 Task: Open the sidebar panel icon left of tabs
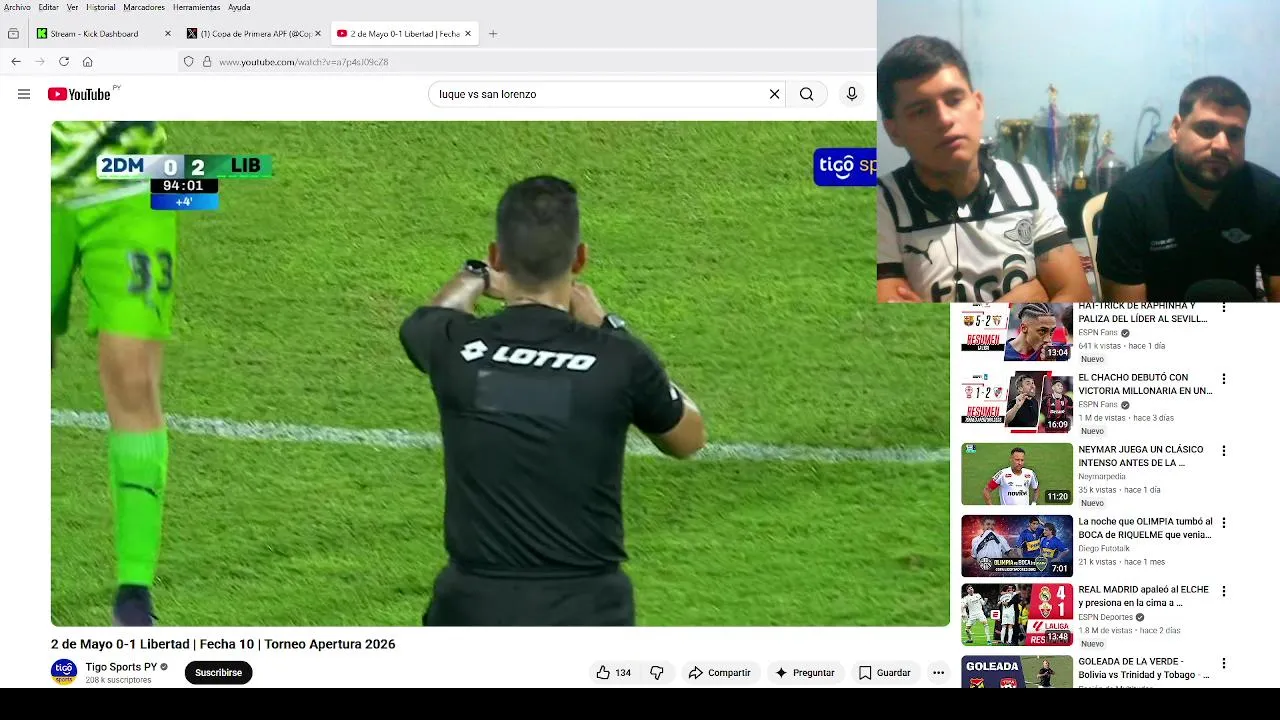point(13,34)
